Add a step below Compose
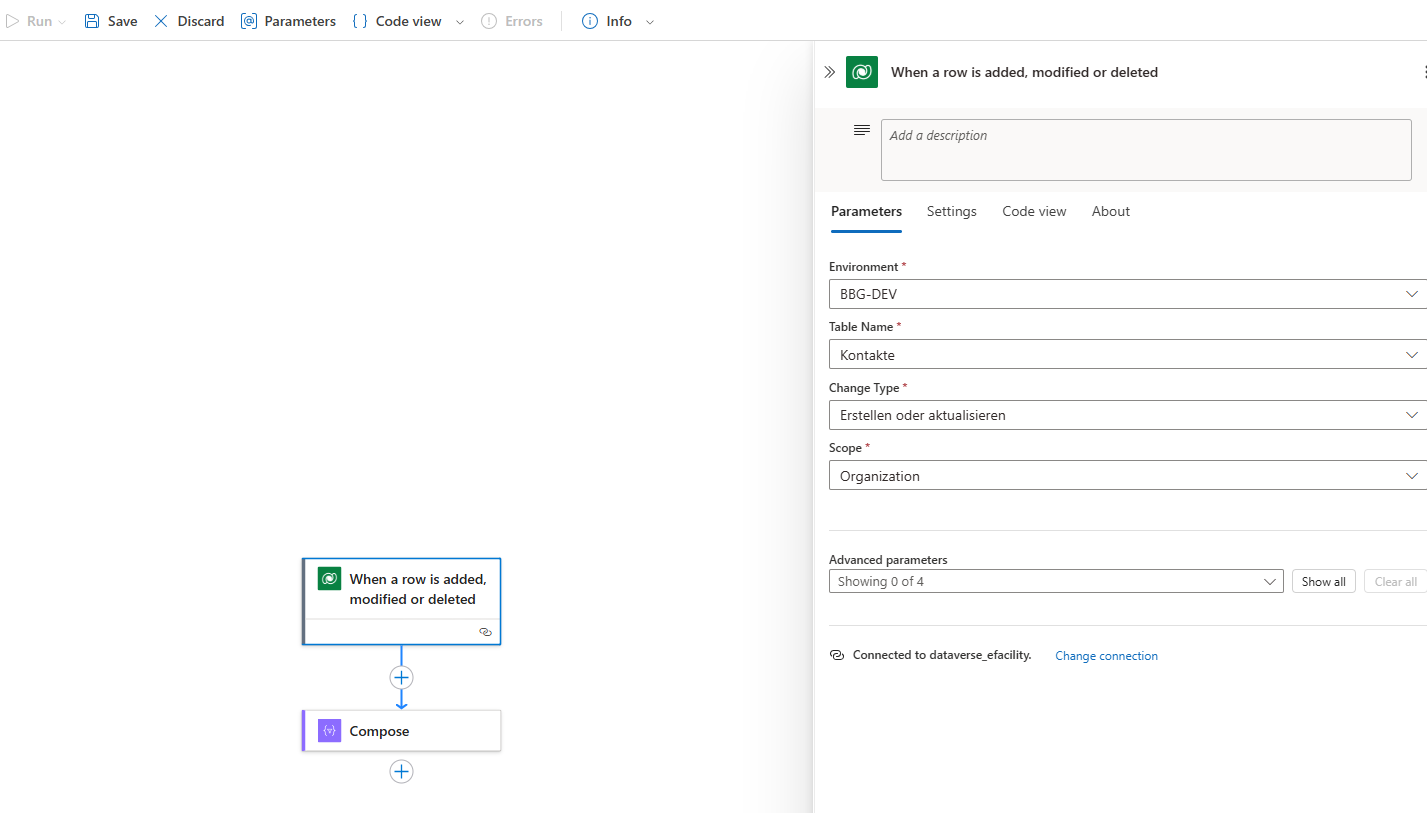1427x813 pixels. 401,771
